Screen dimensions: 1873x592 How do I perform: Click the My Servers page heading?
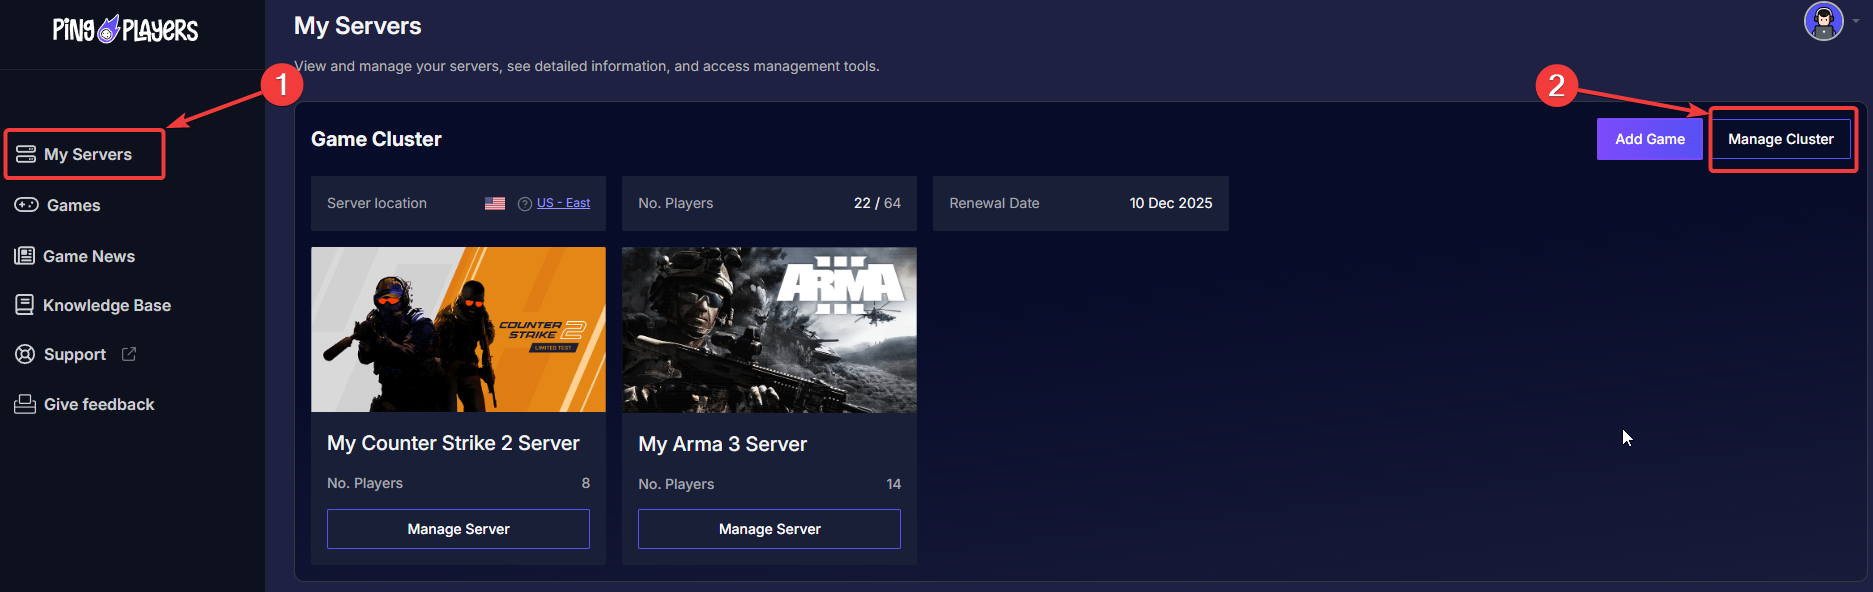(357, 26)
